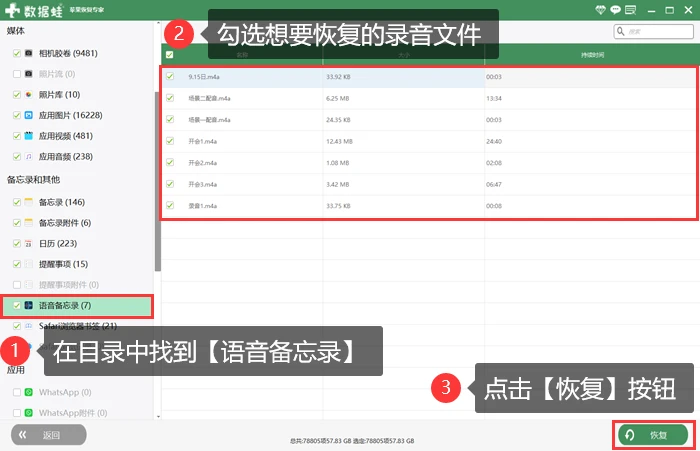
Task: Toggle the select-all checkbox in table header
Action: 170,54
